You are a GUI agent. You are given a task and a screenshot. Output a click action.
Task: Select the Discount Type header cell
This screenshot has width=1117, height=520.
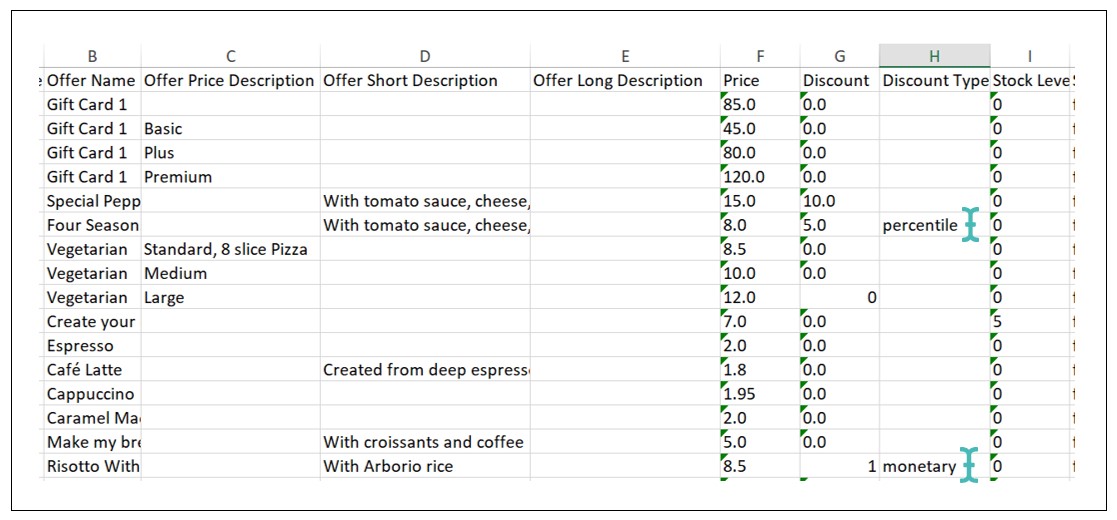tap(934, 81)
